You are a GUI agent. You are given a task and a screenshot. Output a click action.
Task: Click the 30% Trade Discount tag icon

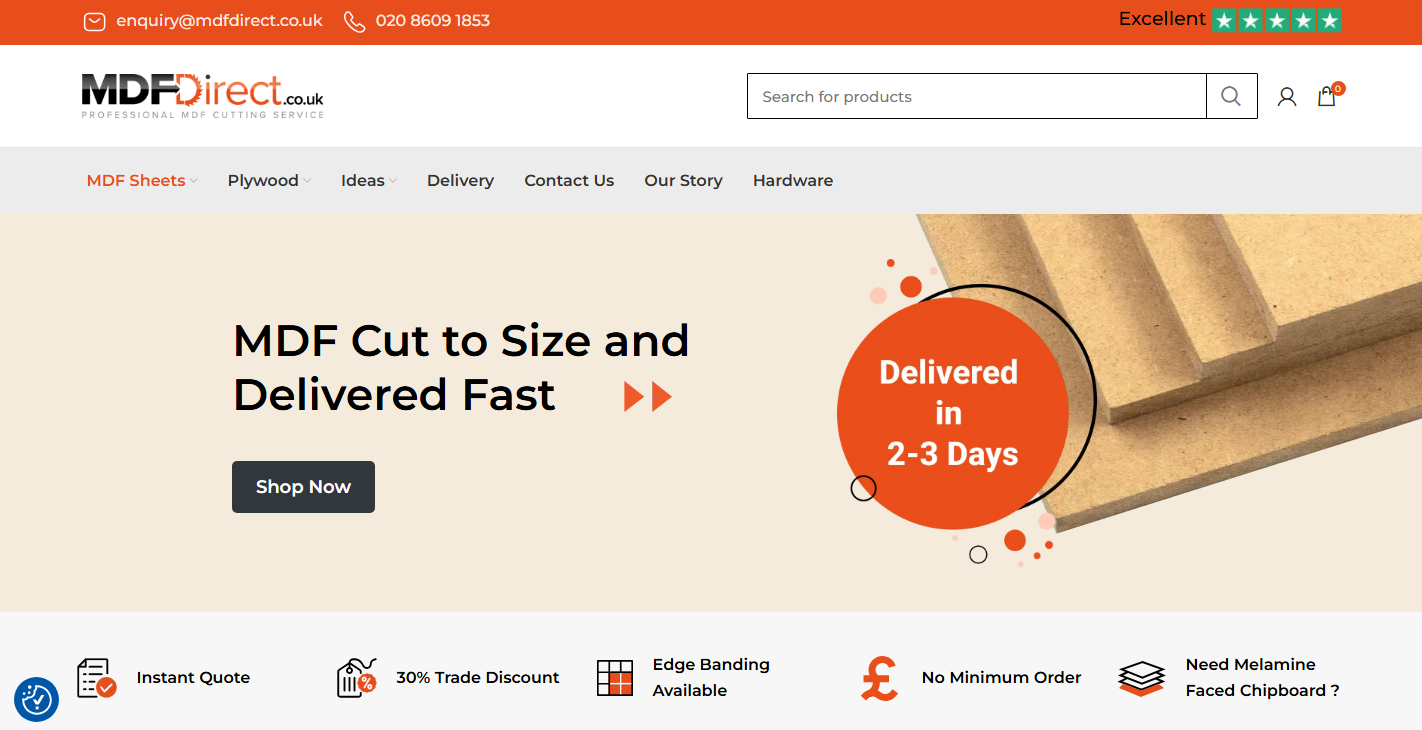[356, 678]
